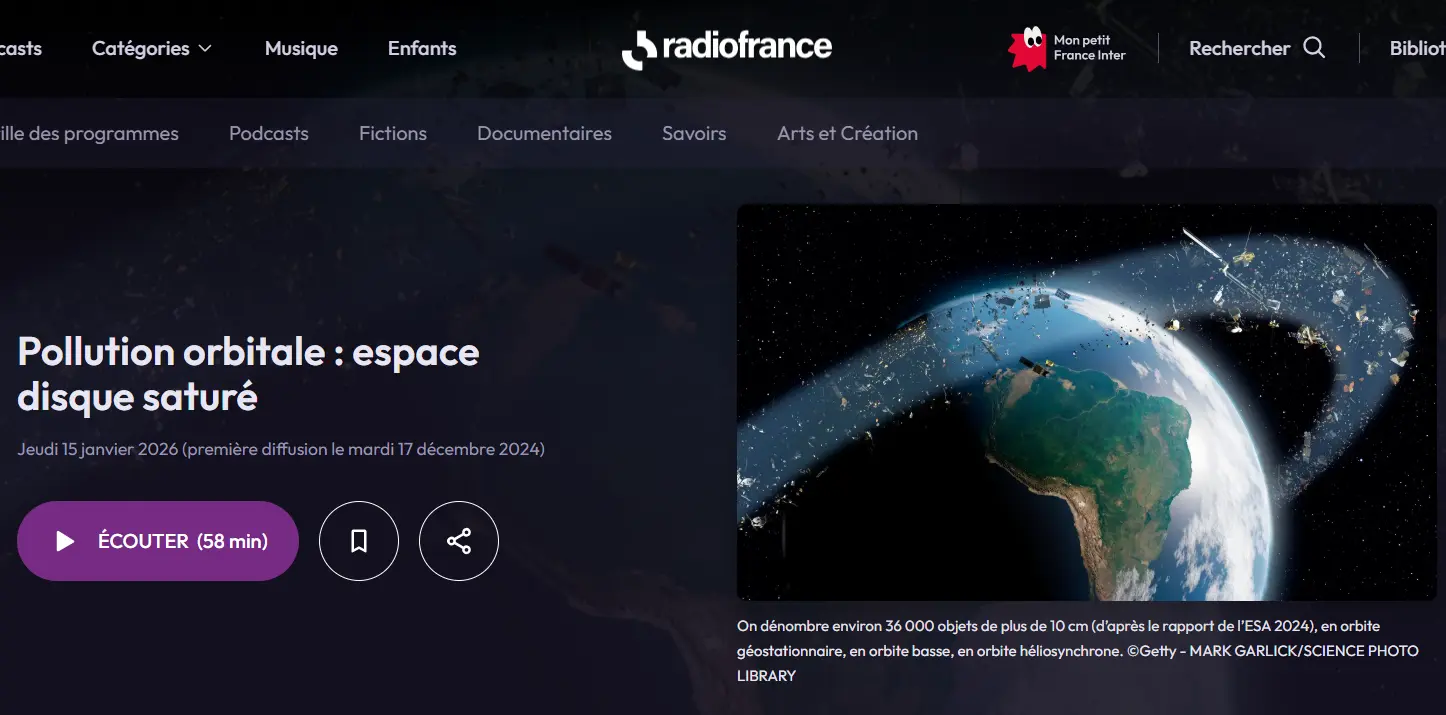The height and width of the screenshot is (715, 1446).
Task: Click the space debris Earth image
Action: (1086, 402)
